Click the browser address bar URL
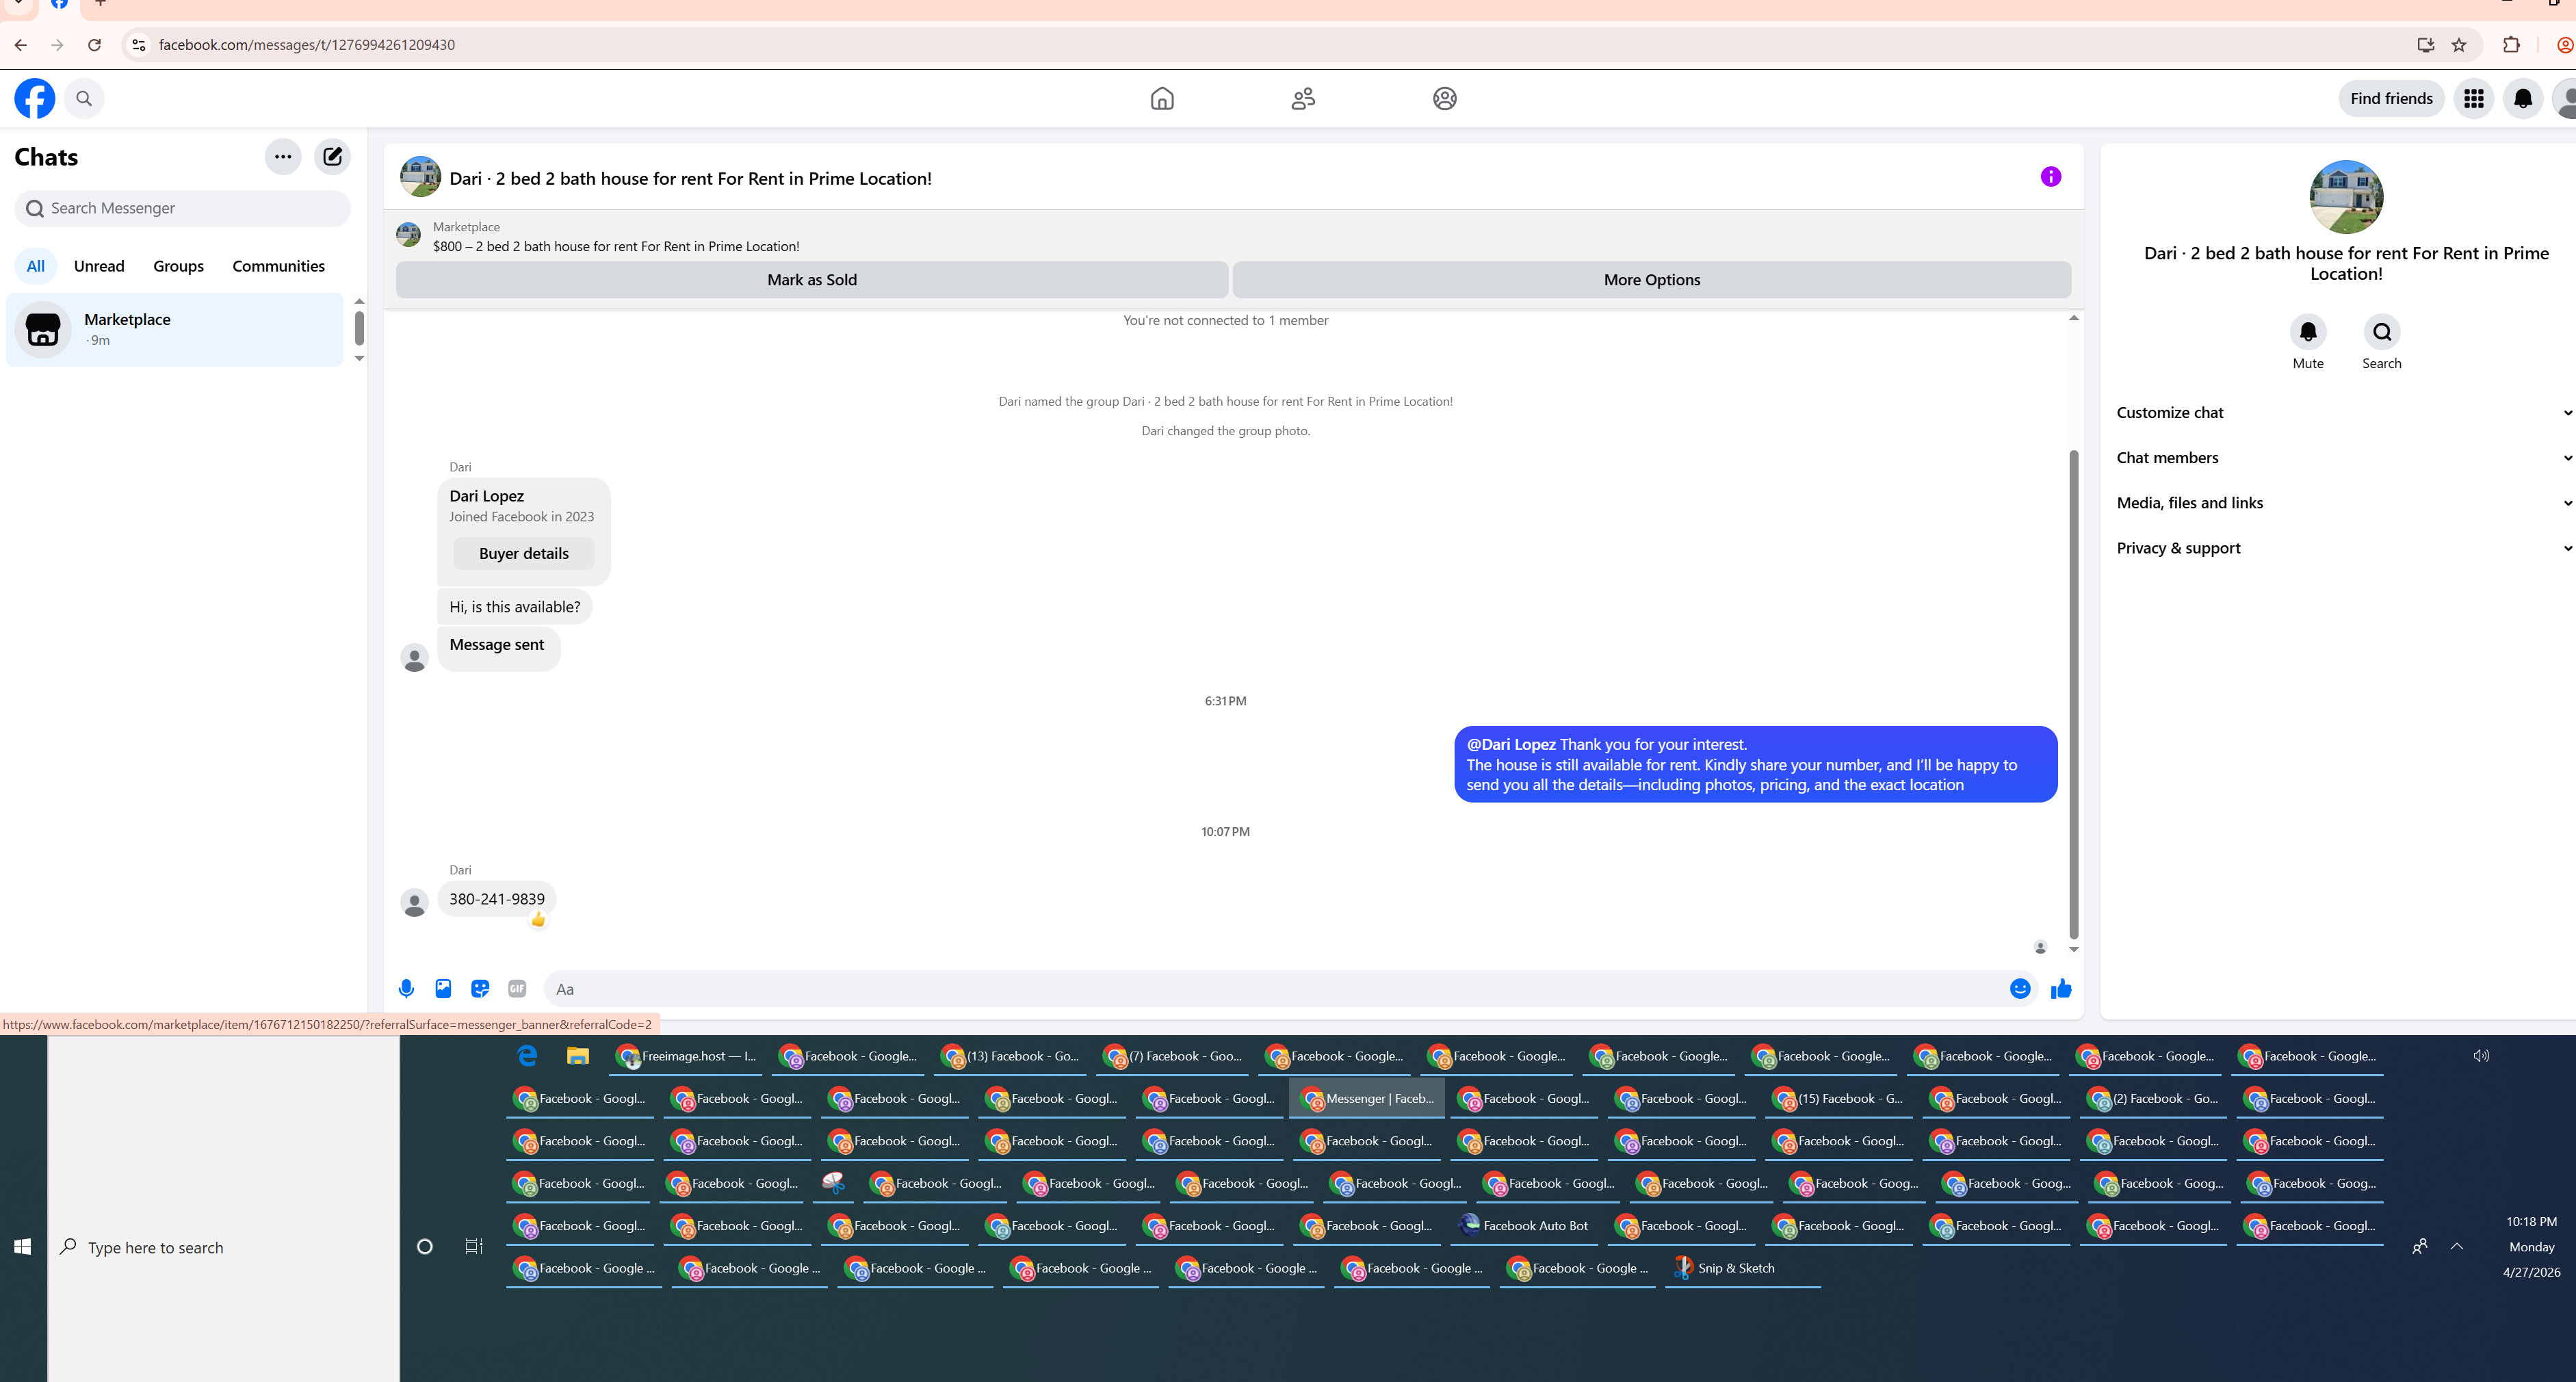The image size is (2576, 1382). click(x=307, y=45)
